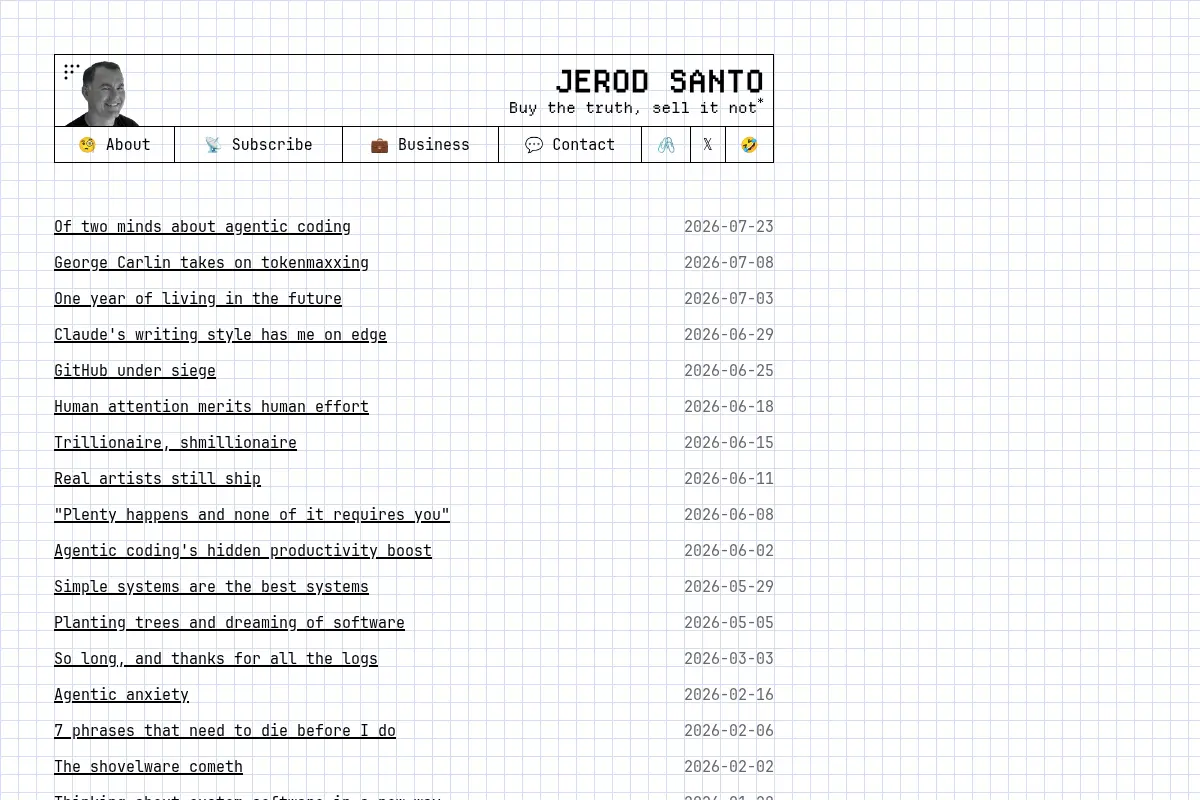Click the date 2026-07-08
The width and height of the screenshot is (1200, 800).
(x=729, y=263)
